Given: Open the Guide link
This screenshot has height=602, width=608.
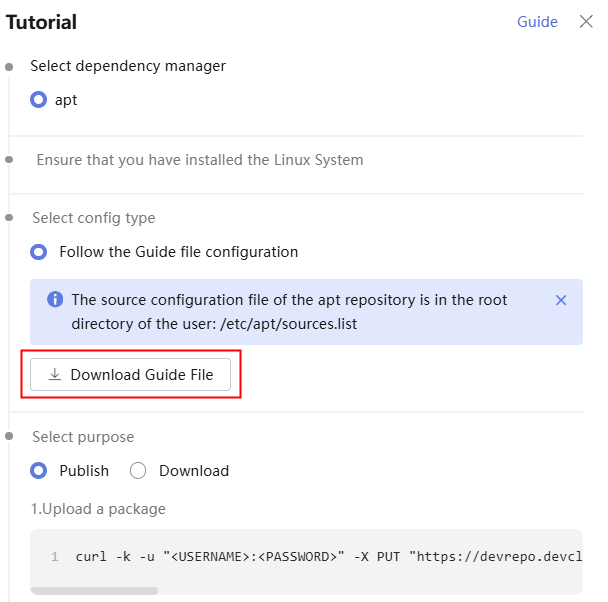Looking at the screenshot, I should 537,22.
